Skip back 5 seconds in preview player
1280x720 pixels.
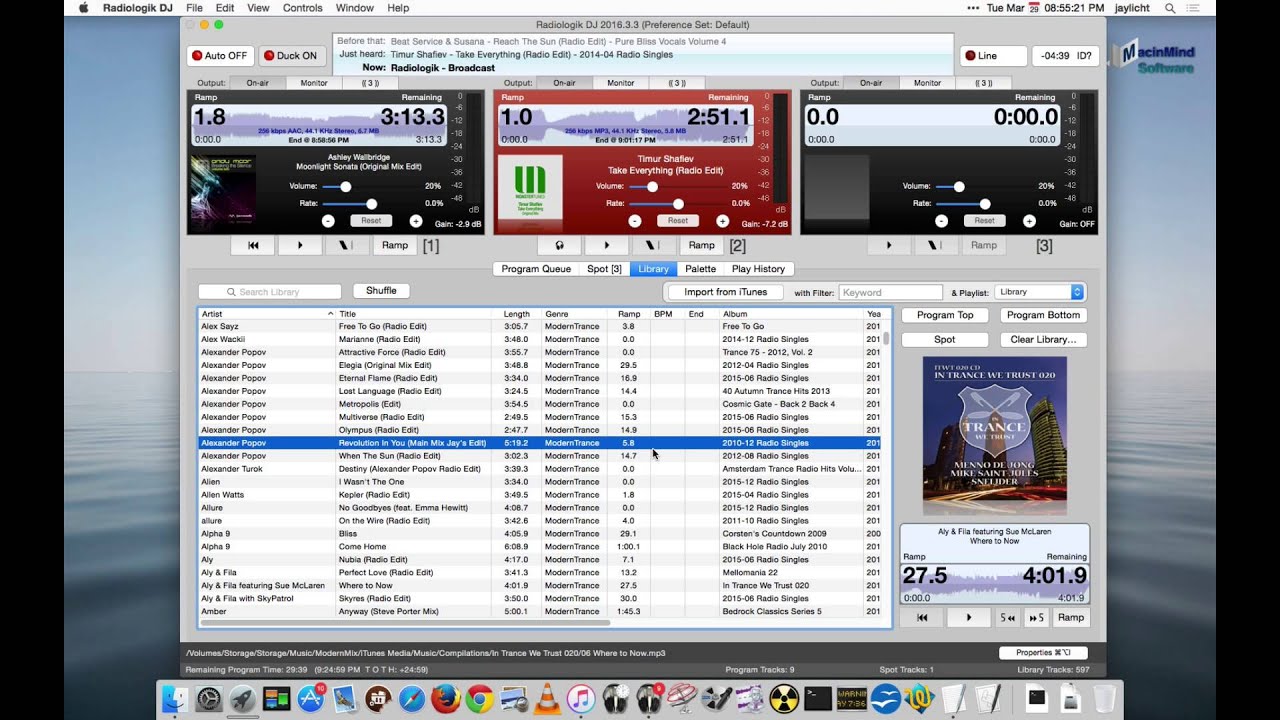click(1008, 618)
